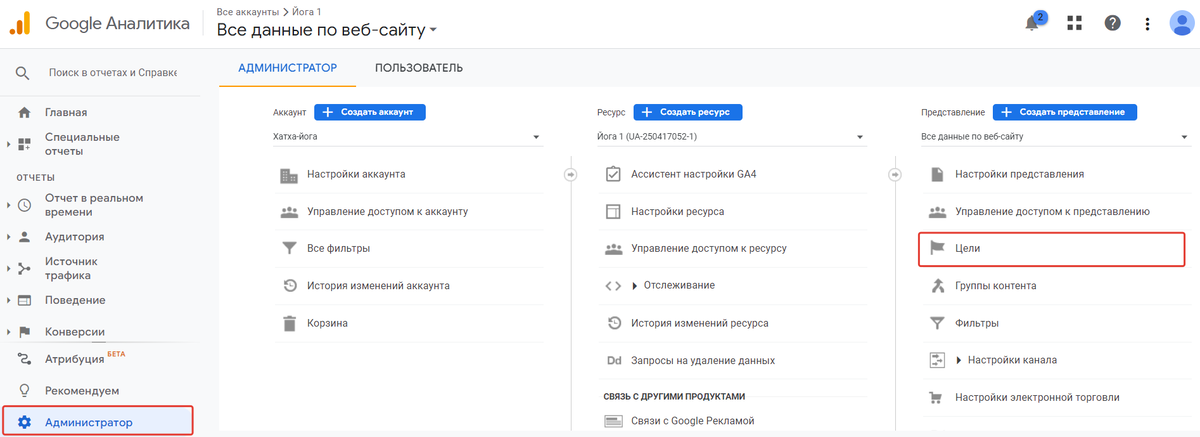The width and height of the screenshot is (1200, 437).
Task: Click the Главная home icon
Action: [x=24, y=112]
